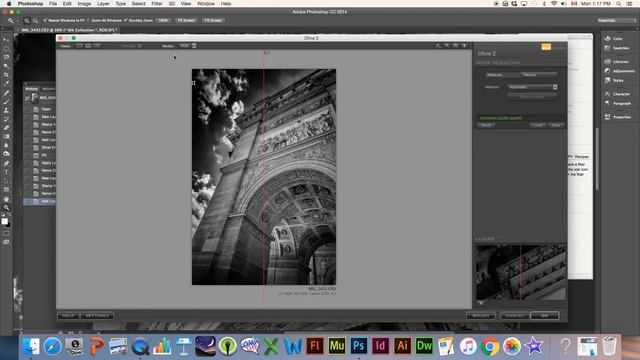Screen dimensions: 640x360
Task: Select the Brush tool
Action: [x=6, y=102]
